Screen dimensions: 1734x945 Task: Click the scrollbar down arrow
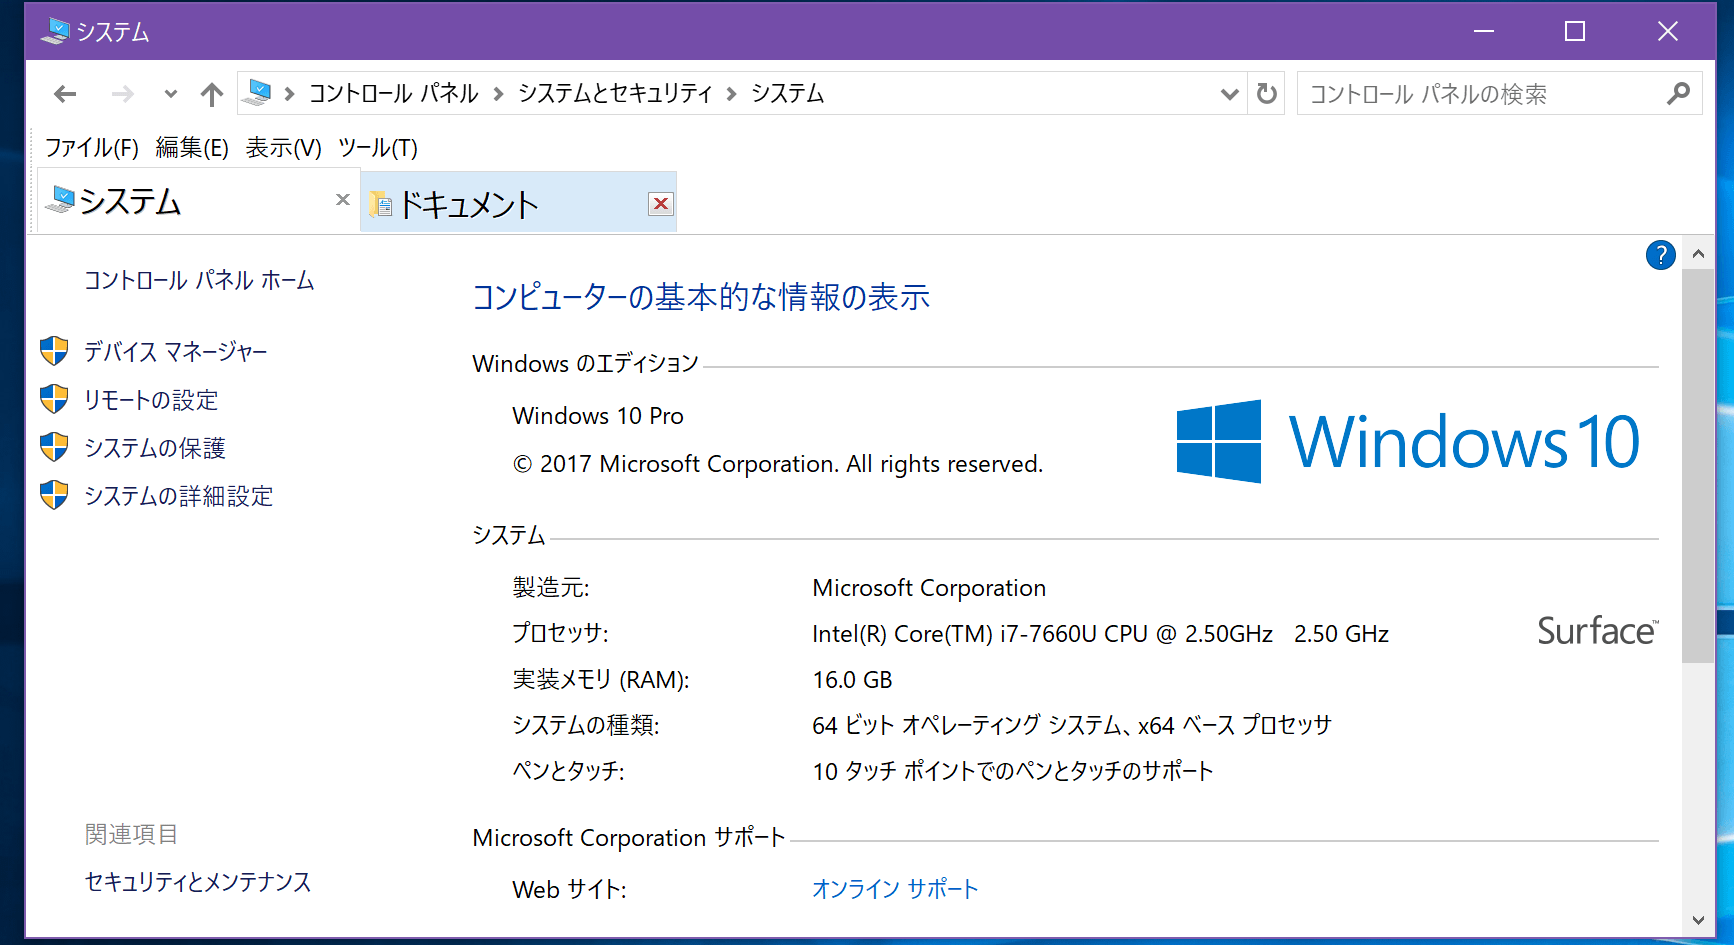pos(1698,920)
